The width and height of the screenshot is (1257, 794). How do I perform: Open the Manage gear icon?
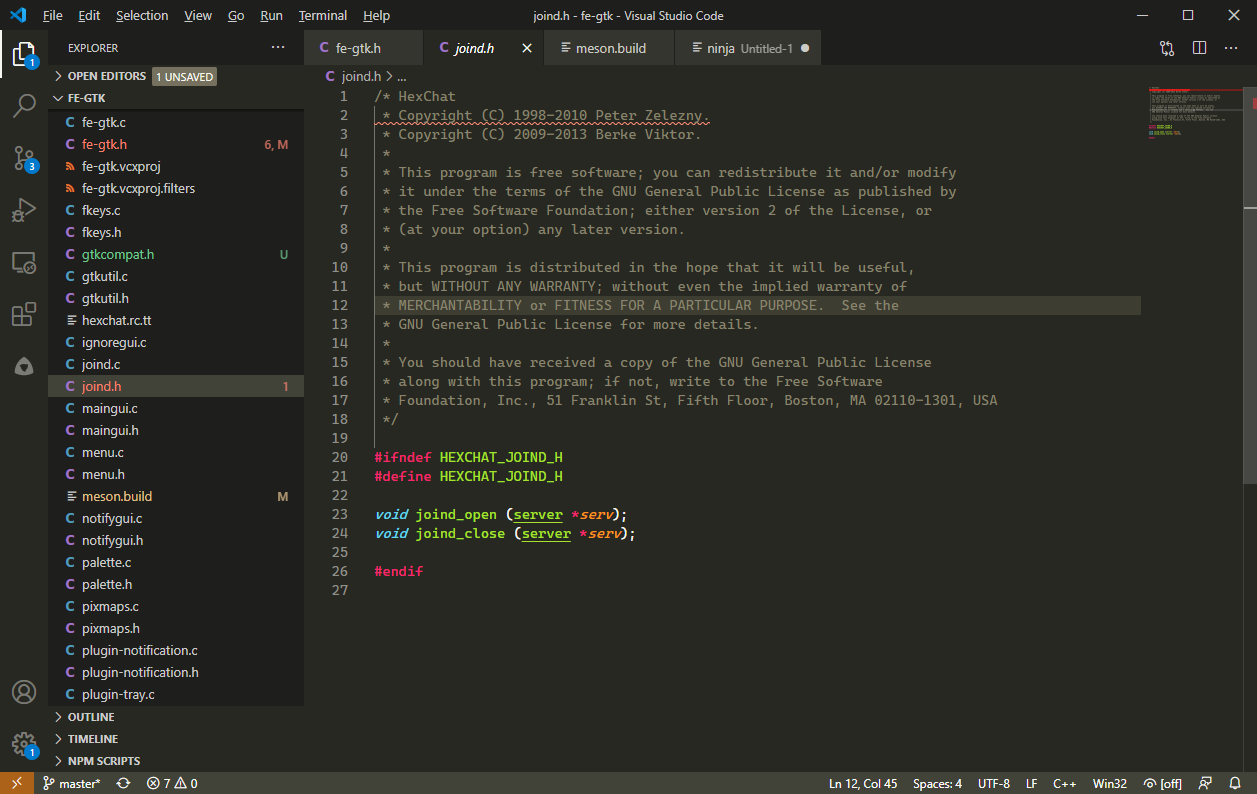coord(24,744)
